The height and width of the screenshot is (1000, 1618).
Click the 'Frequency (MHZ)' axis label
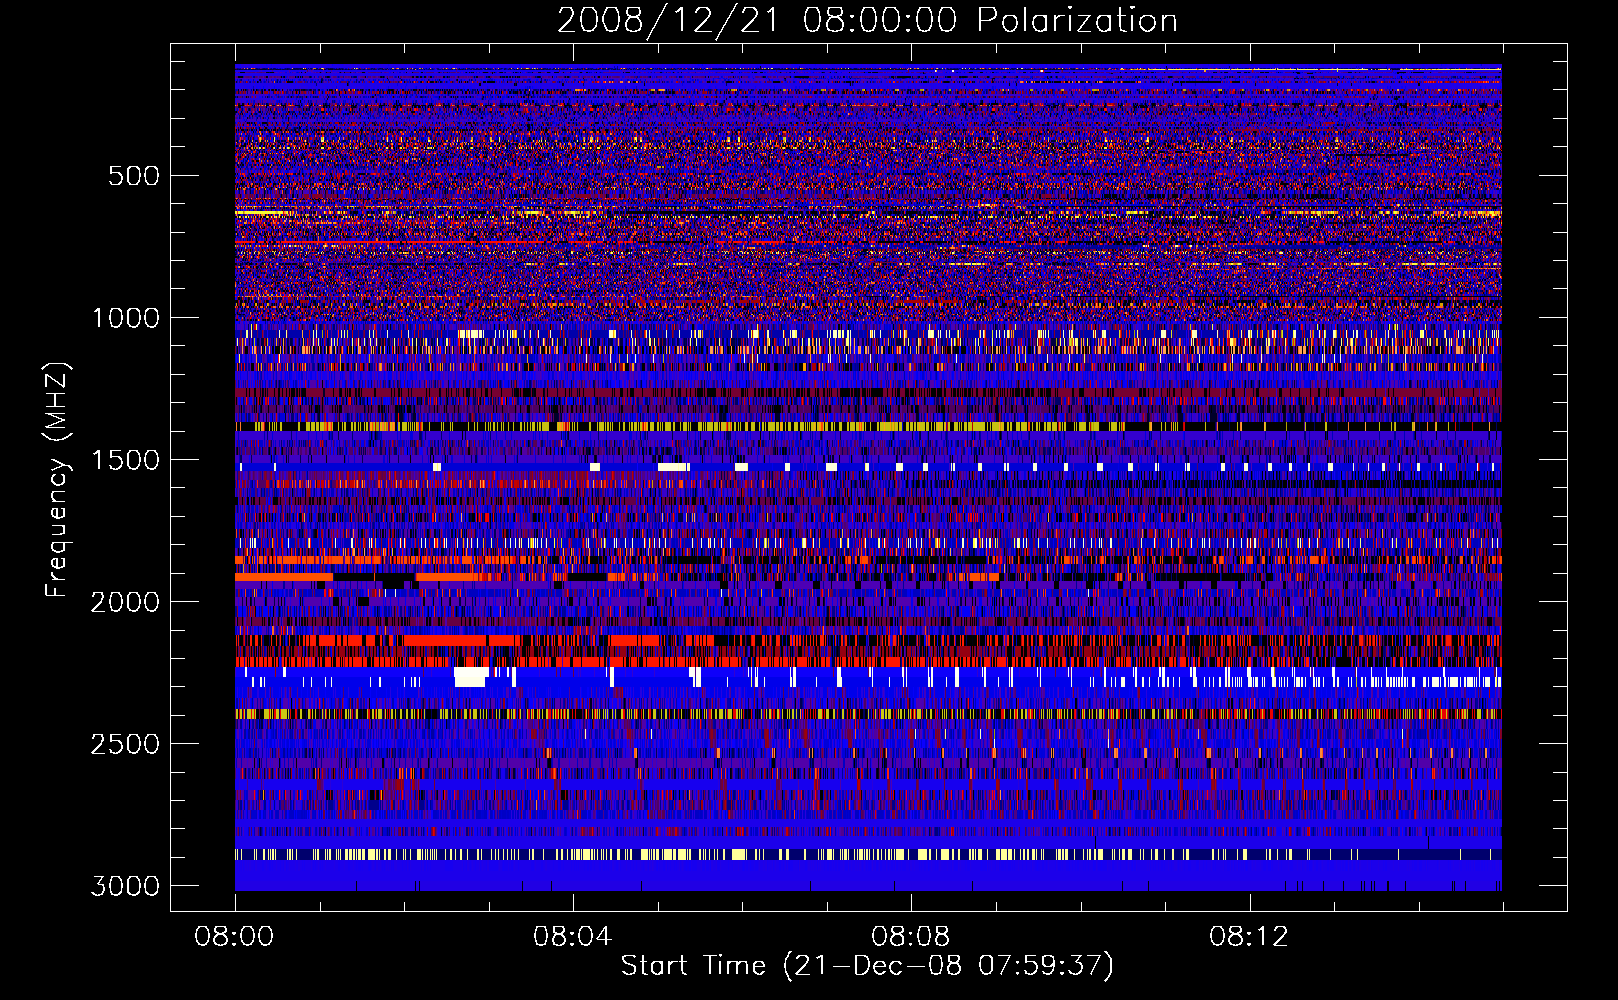coord(57,480)
